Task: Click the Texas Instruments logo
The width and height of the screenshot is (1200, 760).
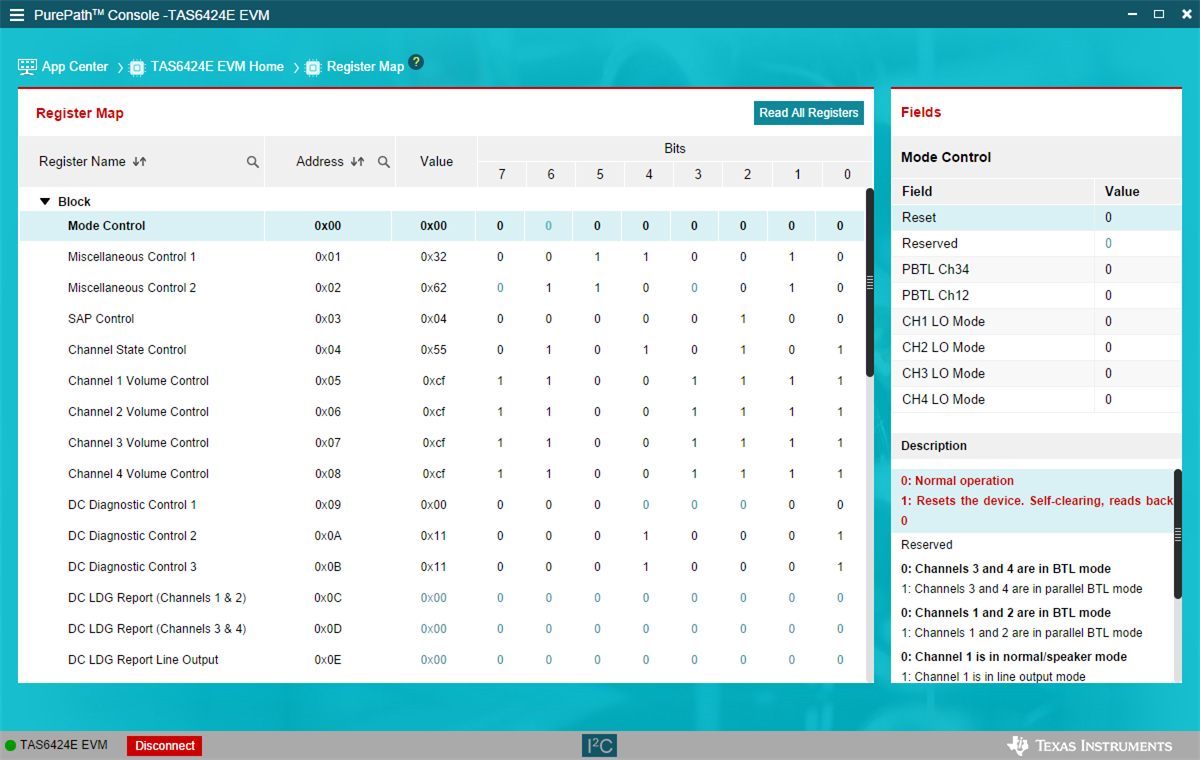Action: tap(1089, 745)
